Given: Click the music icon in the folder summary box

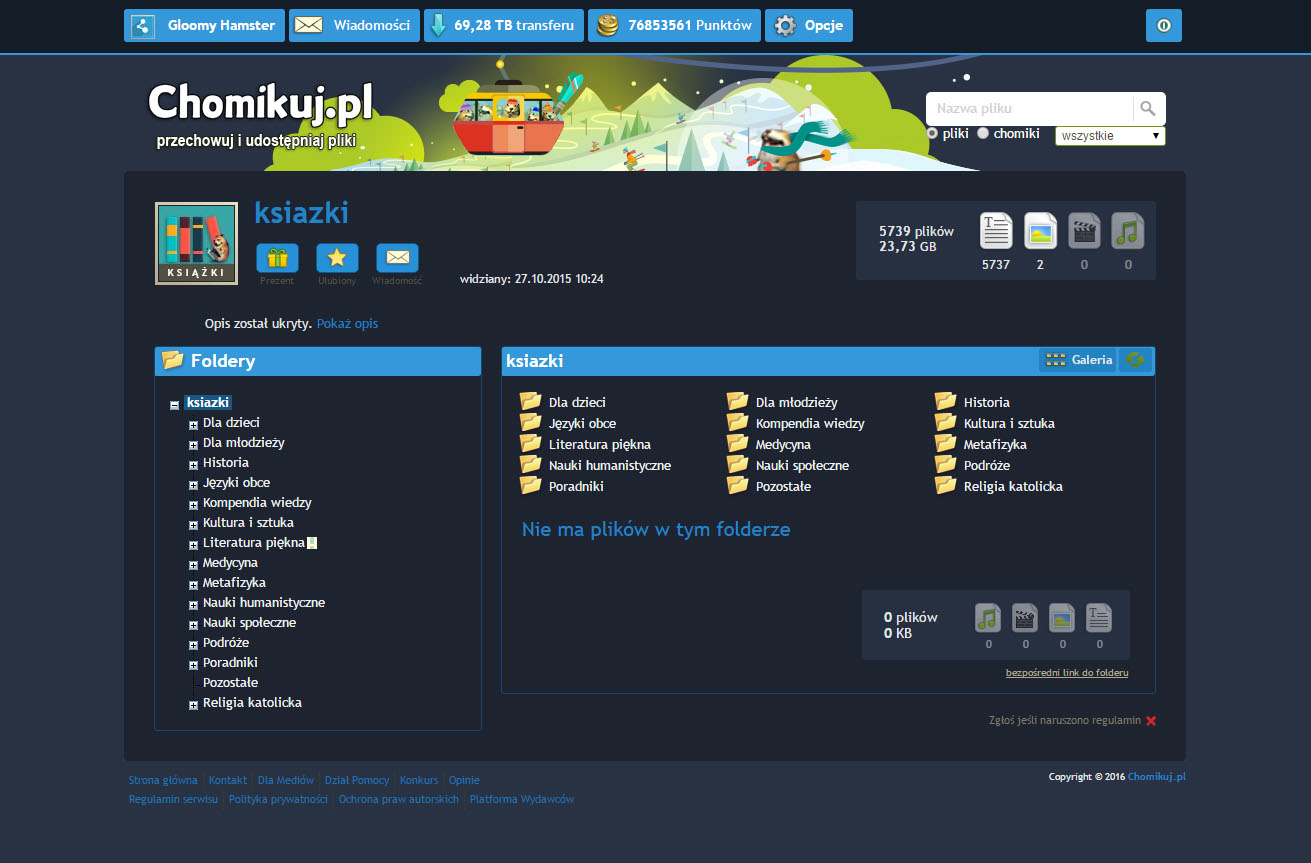Looking at the screenshot, I should pyautogui.click(x=988, y=618).
